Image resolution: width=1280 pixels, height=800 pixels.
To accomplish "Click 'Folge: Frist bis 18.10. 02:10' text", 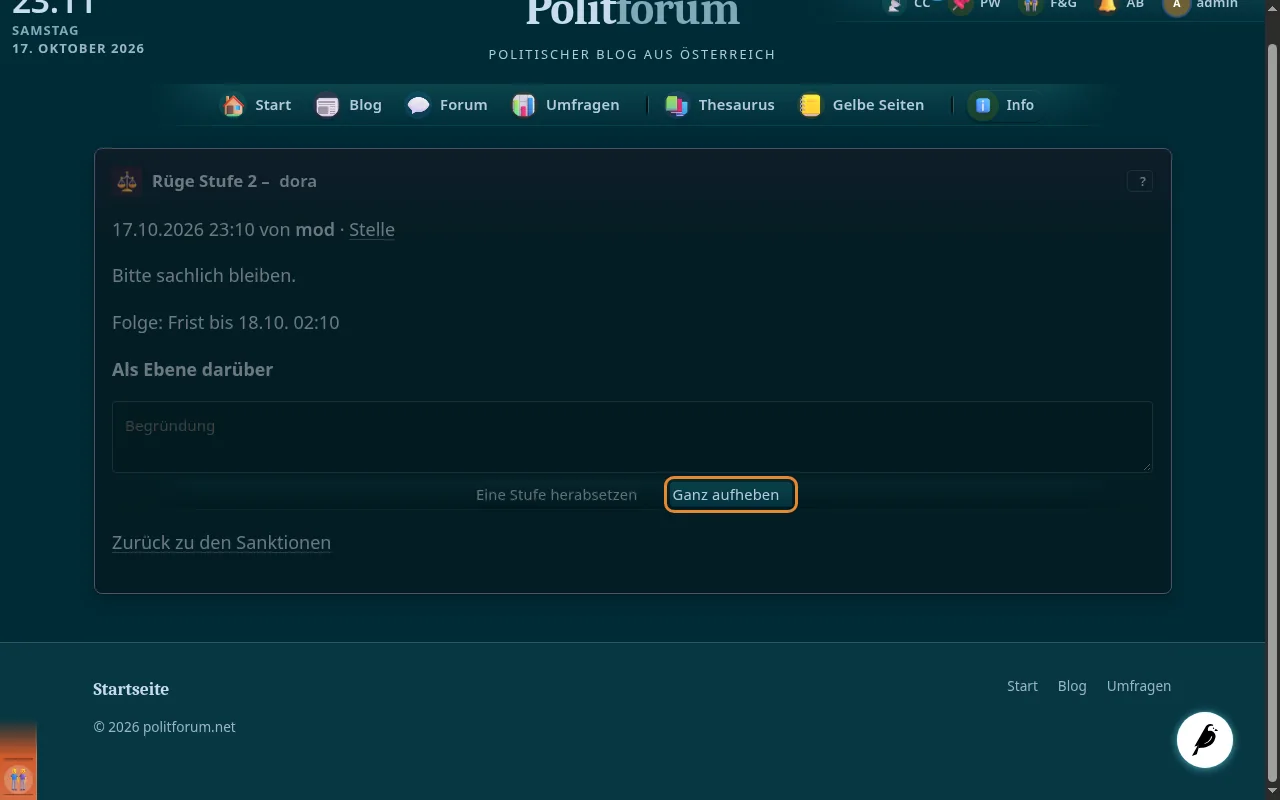I will tap(226, 322).
